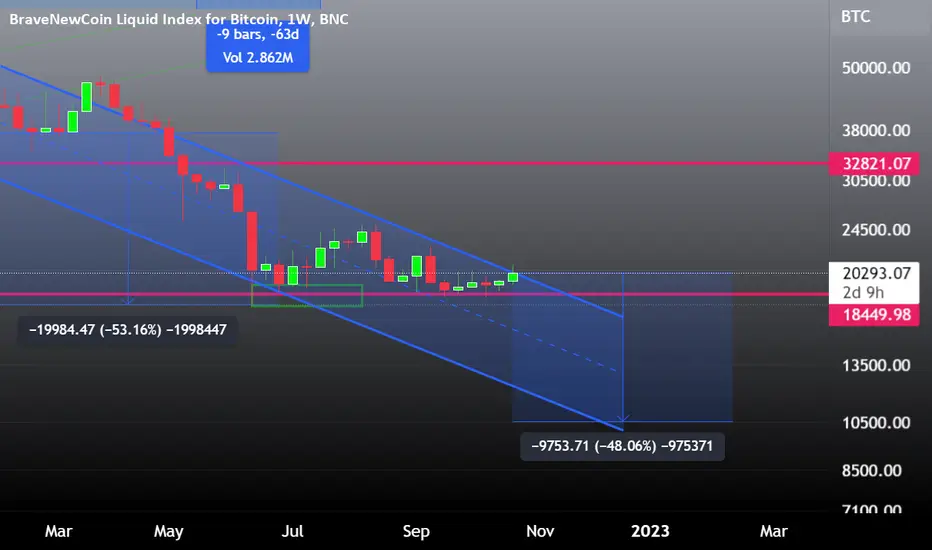The width and height of the screenshot is (932, 550).
Task: Click the 2023 time axis label
Action: point(650,531)
